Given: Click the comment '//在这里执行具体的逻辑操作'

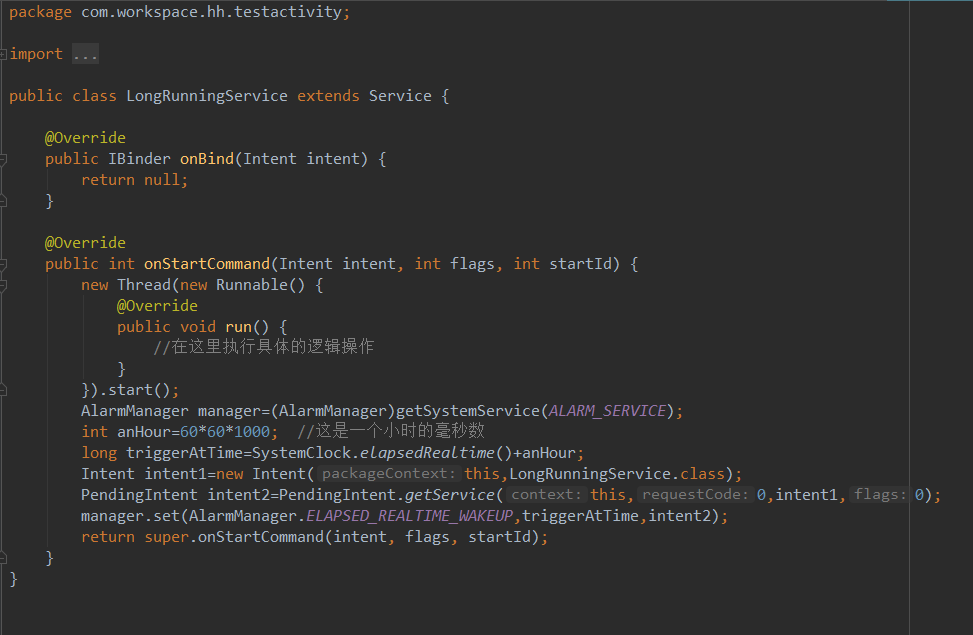Looking at the screenshot, I should coord(264,346).
